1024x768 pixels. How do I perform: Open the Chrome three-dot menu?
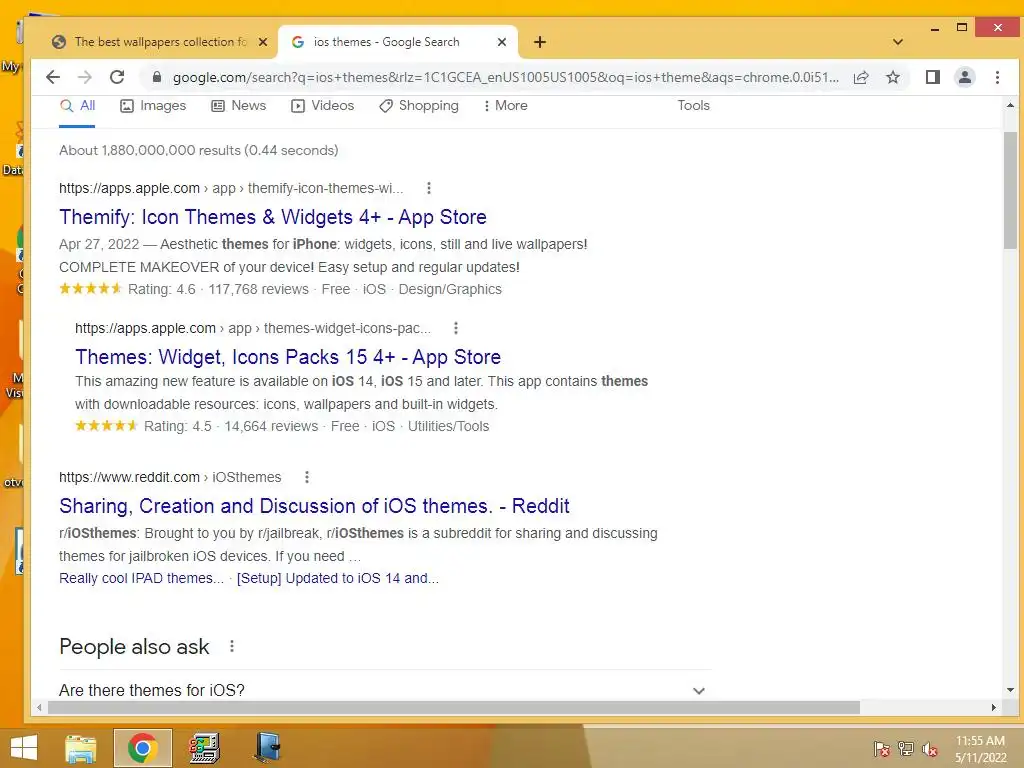coord(997,77)
